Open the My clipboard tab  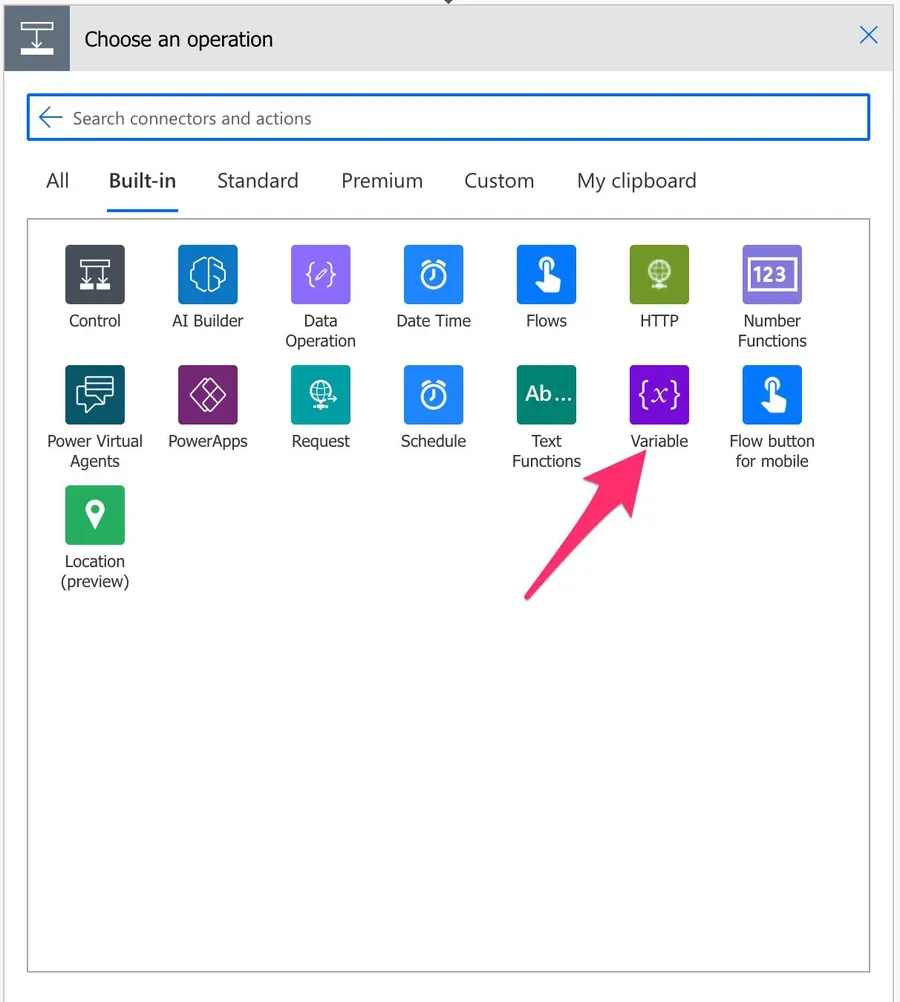pos(636,181)
